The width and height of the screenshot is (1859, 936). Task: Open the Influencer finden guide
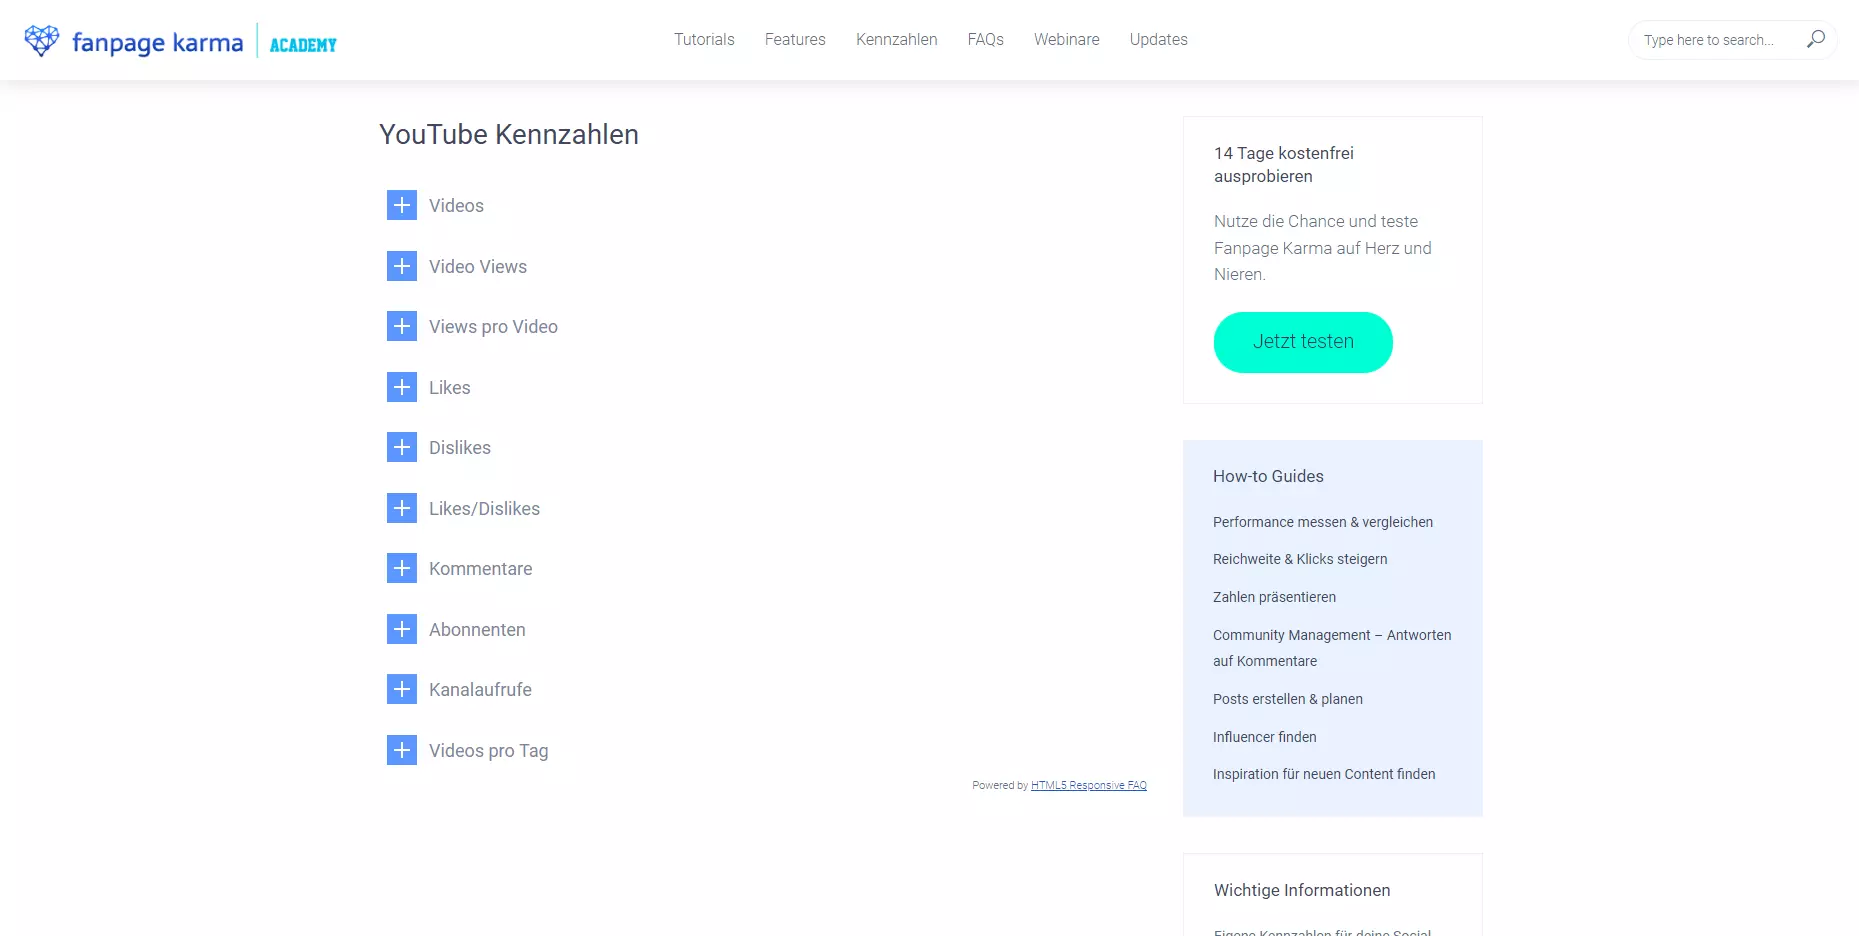1265,737
